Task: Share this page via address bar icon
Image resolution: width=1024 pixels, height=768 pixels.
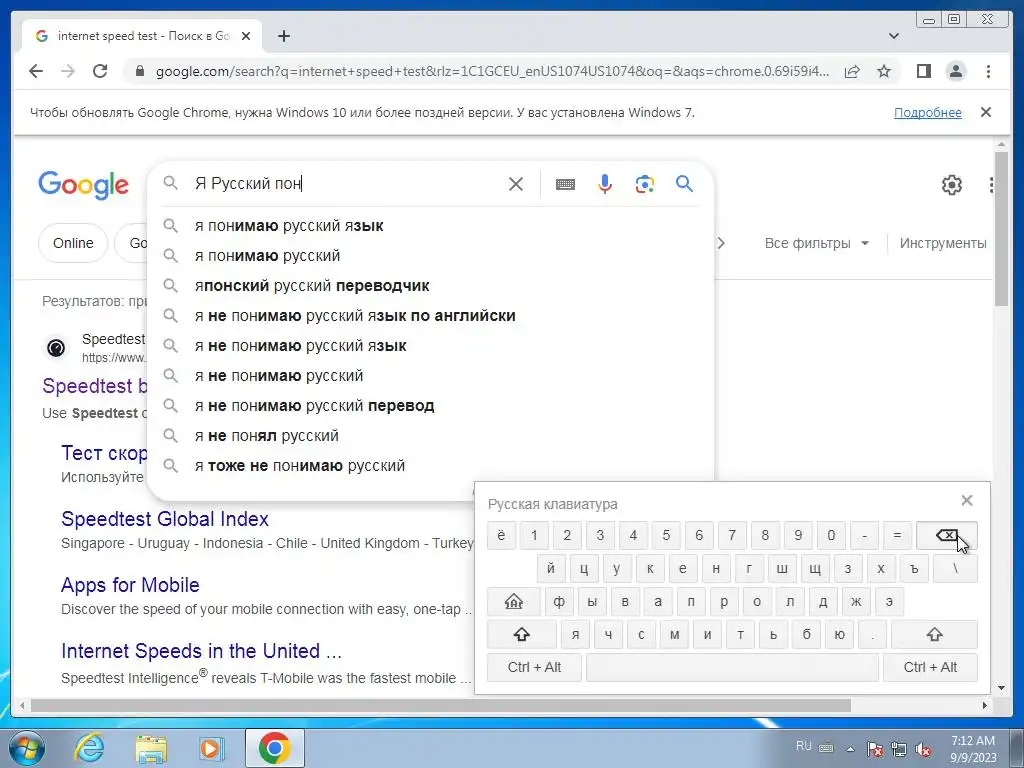Action: pyautogui.click(x=852, y=71)
